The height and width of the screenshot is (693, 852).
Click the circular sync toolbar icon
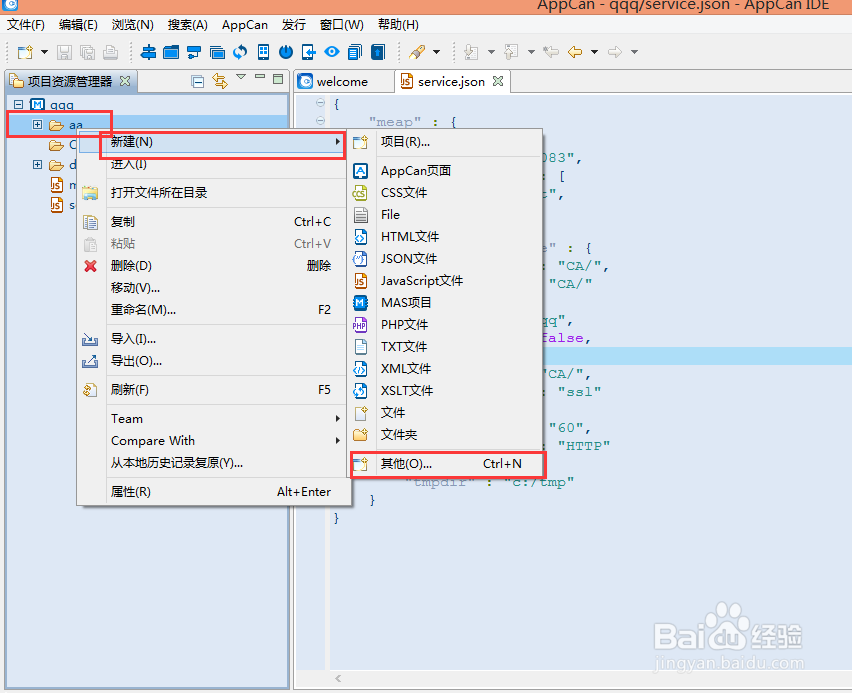[x=242, y=52]
